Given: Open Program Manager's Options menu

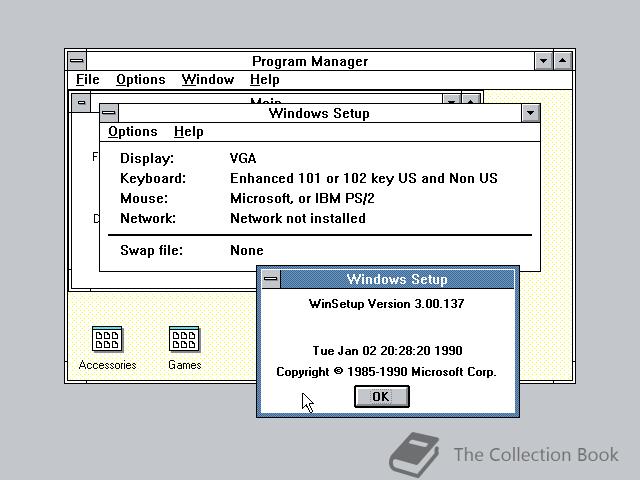Looking at the screenshot, I should point(141,80).
